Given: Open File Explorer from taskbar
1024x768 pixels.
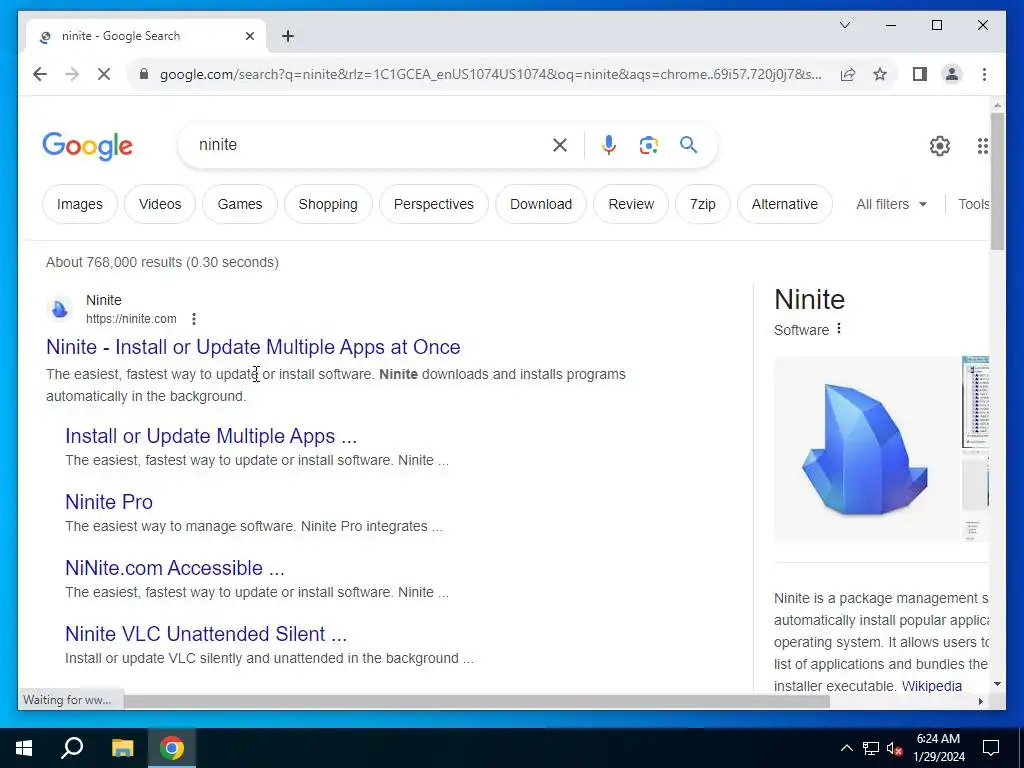Looking at the screenshot, I should (x=122, y=748).
